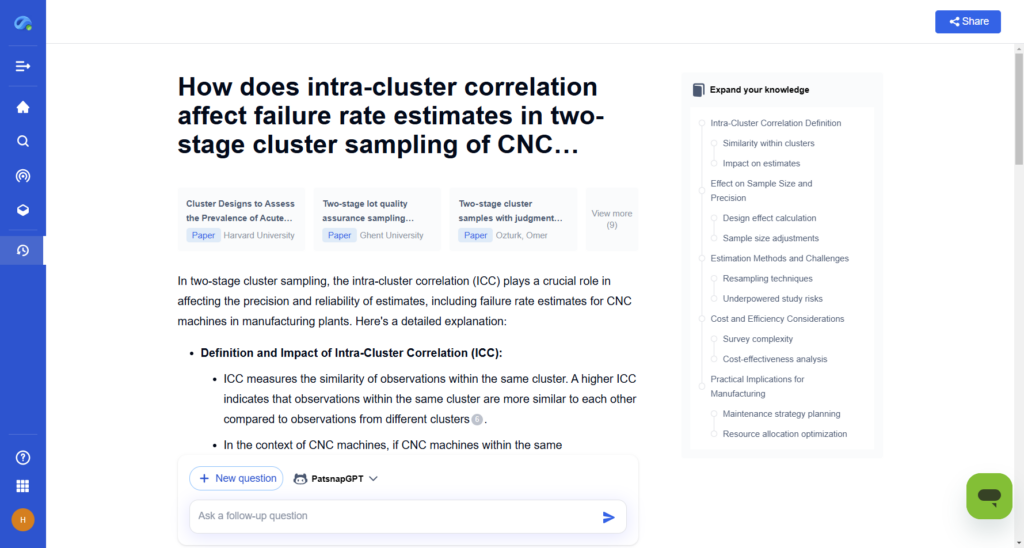
Task: Click the Share button
Action: point(967,21)
